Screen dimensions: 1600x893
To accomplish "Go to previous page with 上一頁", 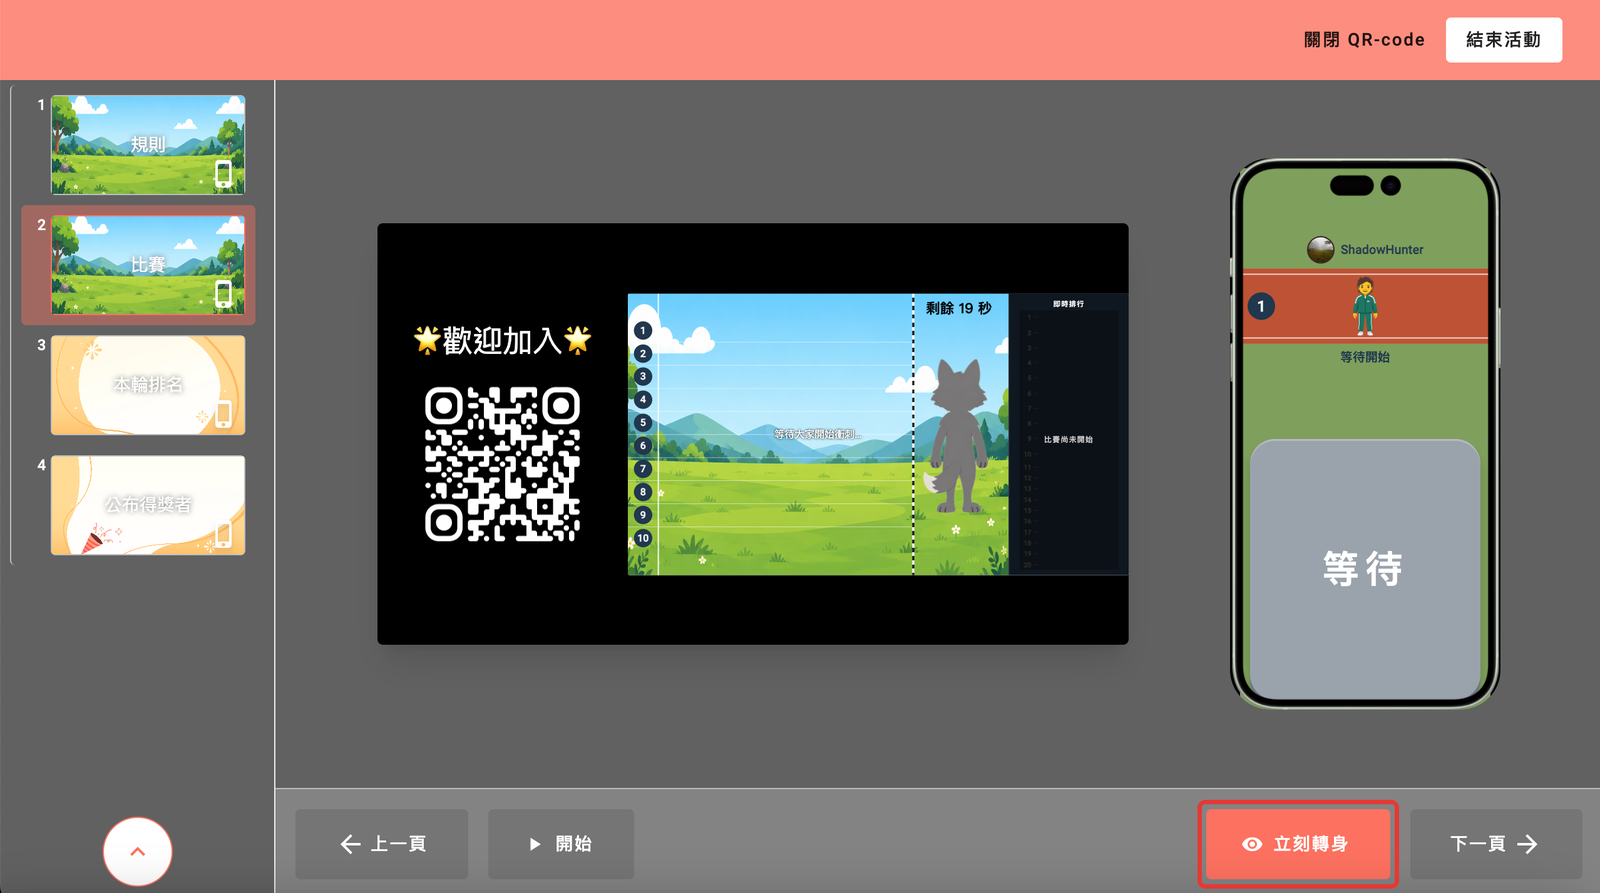I will pyautogui.click(x=382, y=844).
